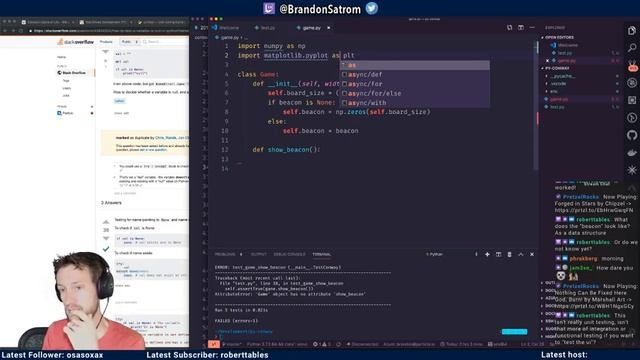Switch to the Welcome editor tab

tap(225, 28)
